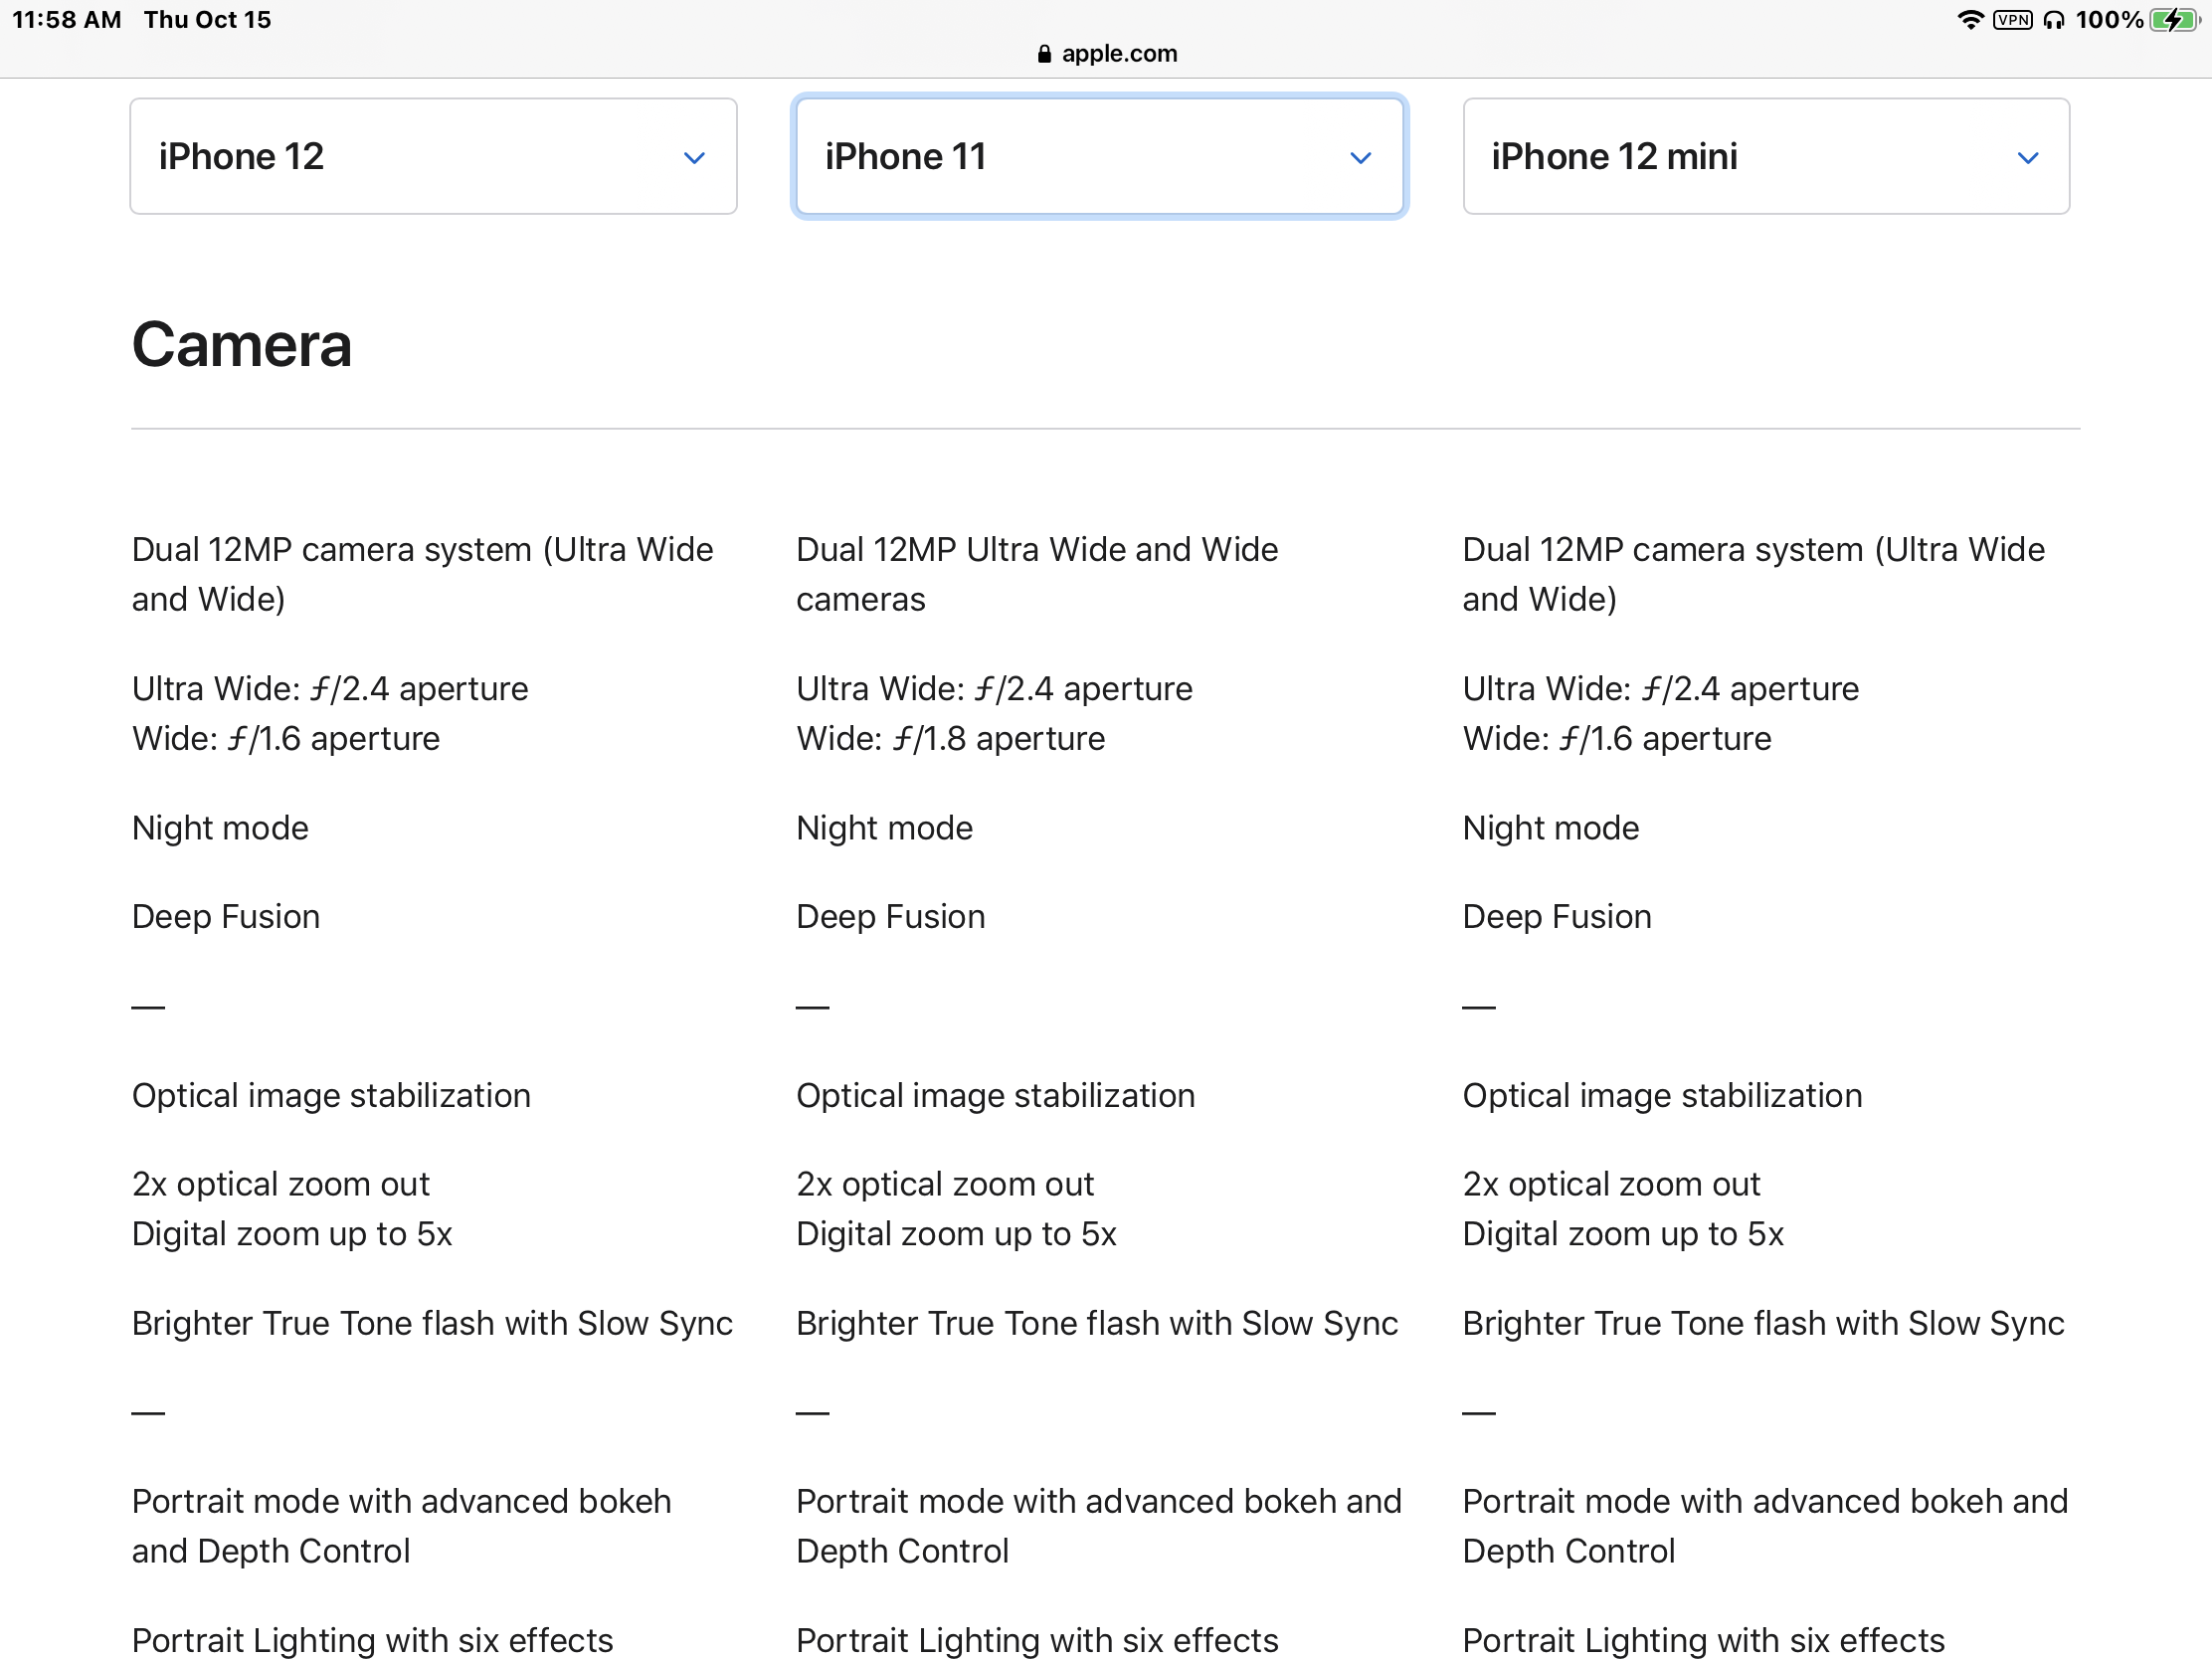Tap the 11:58 AM clock
This screenshot has width=2212, height=1659.
coord(66,20)
